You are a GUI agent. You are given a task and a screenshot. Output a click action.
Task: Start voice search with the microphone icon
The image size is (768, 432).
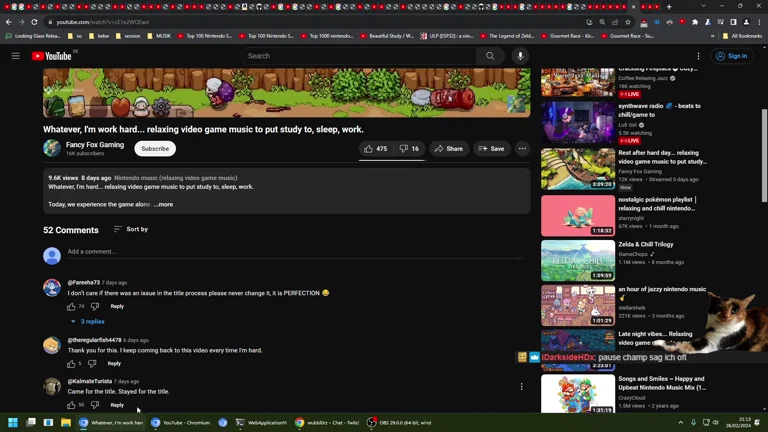coord(520,56)
